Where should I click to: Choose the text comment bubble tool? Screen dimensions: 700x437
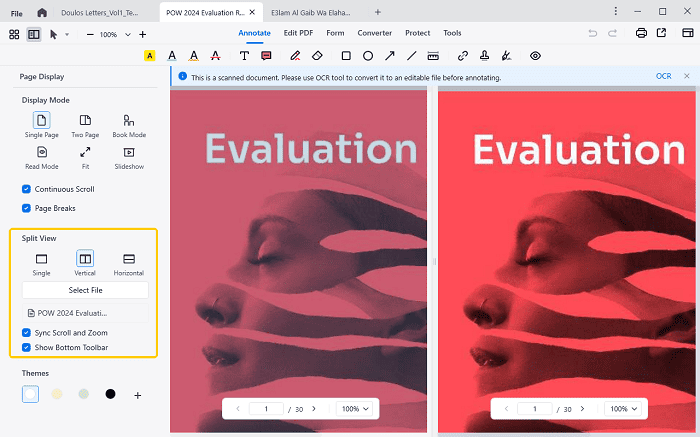pos(267,56)
